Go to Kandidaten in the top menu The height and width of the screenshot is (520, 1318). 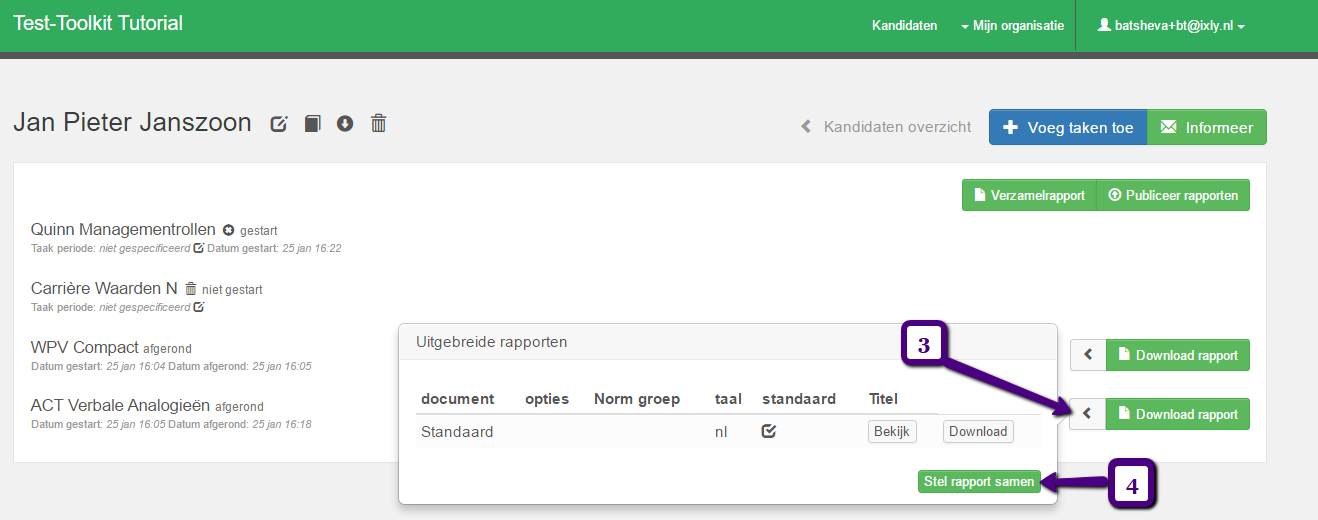click(904, 26)
